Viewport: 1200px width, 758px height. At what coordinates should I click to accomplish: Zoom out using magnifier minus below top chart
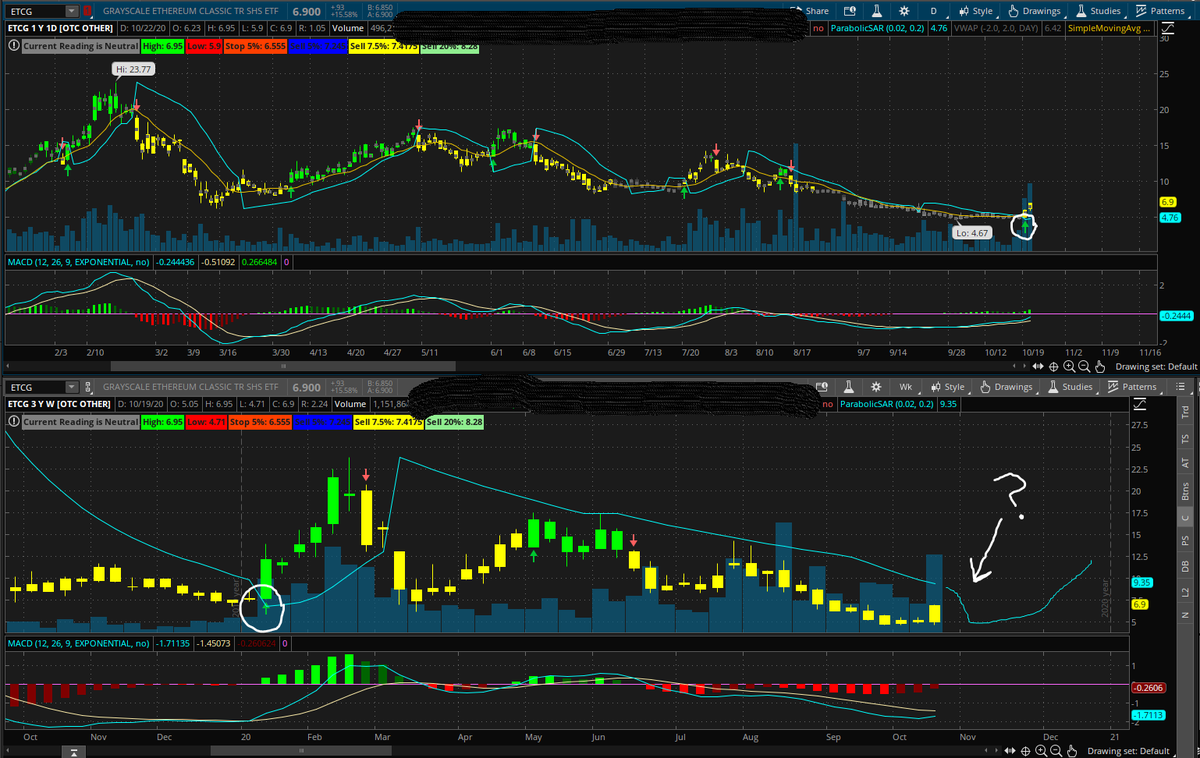click(1084, 366)
